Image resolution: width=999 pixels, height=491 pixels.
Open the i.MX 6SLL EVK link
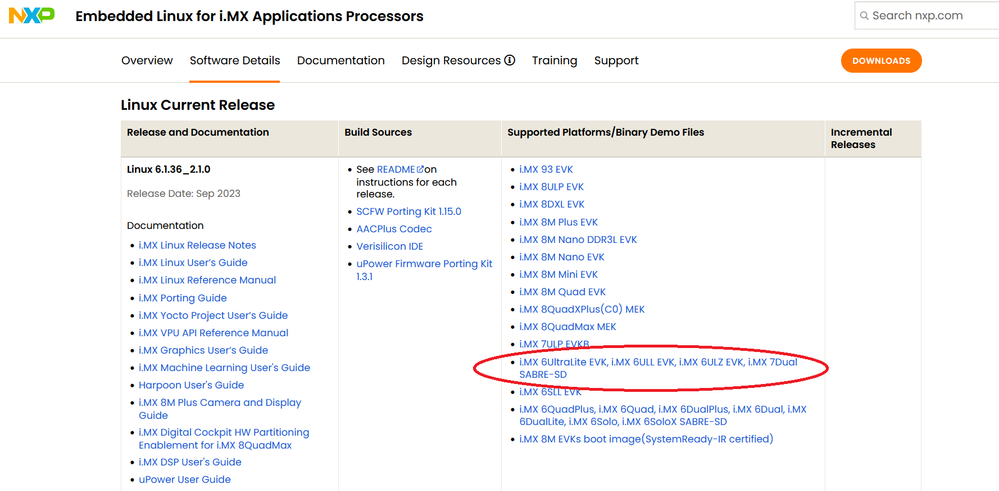tap(550, 392)
